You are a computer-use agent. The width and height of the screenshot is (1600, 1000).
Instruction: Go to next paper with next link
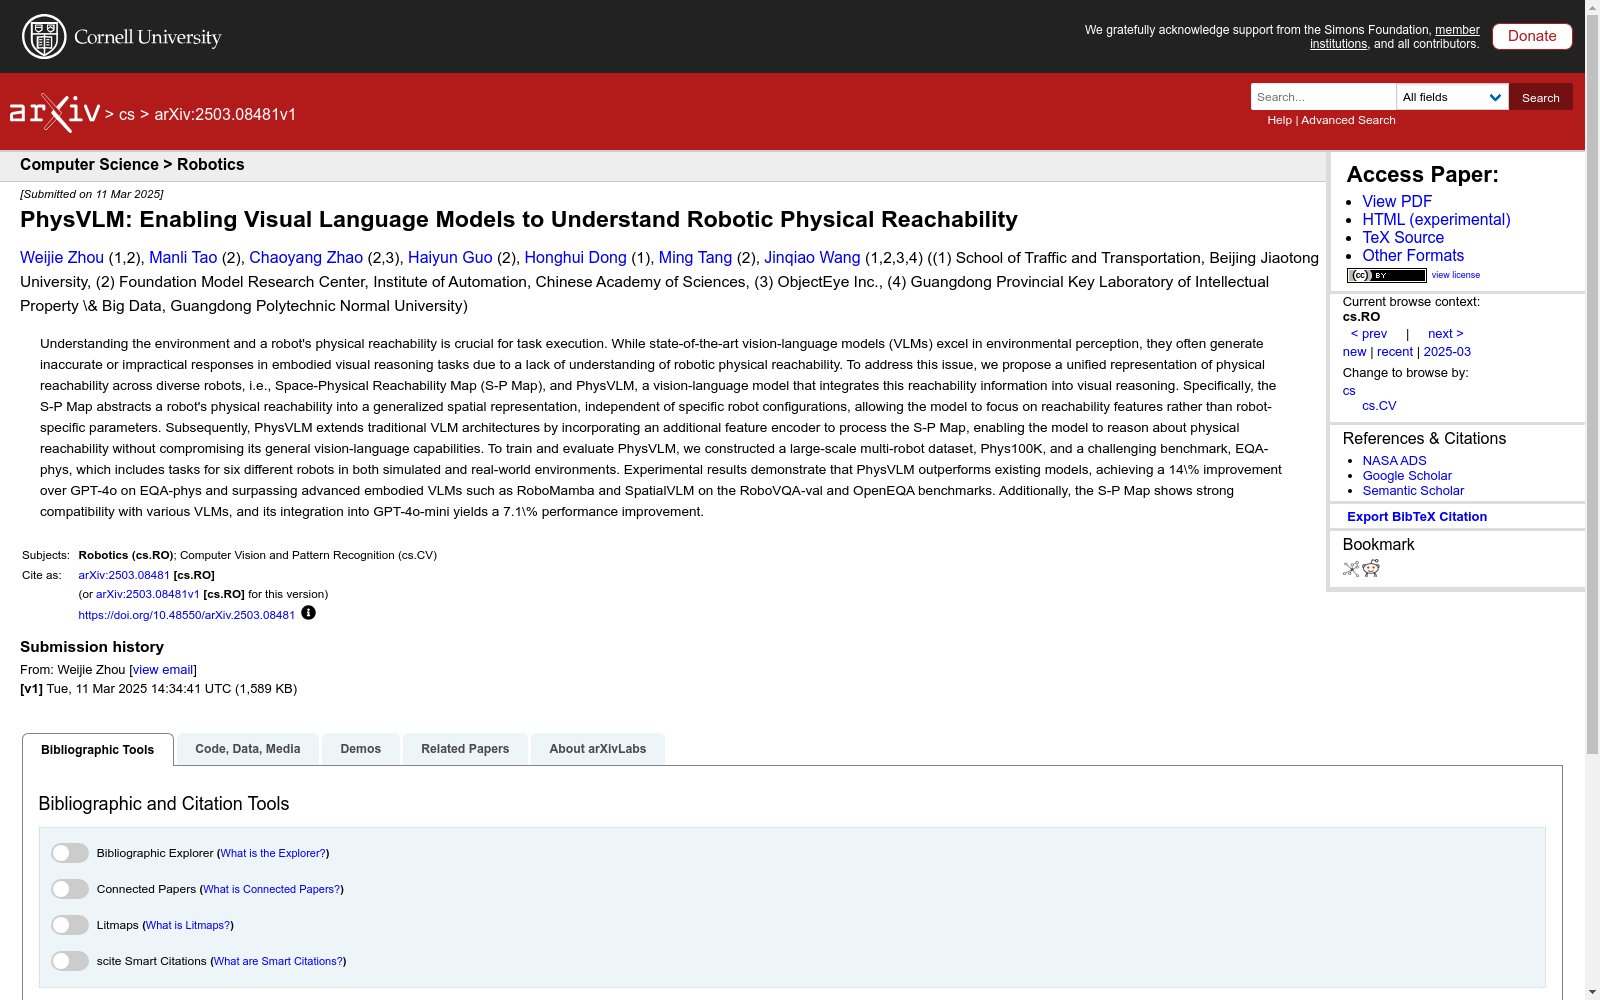click(x=1446, y=334)
